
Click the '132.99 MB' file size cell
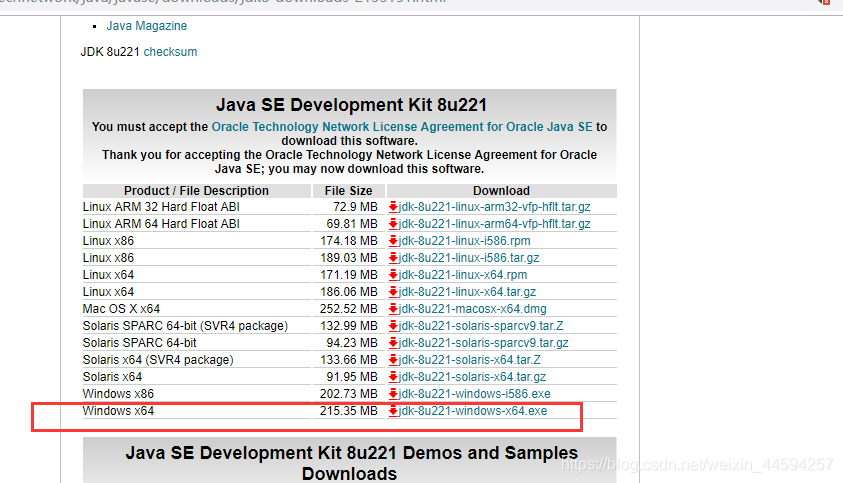[348, 326]
